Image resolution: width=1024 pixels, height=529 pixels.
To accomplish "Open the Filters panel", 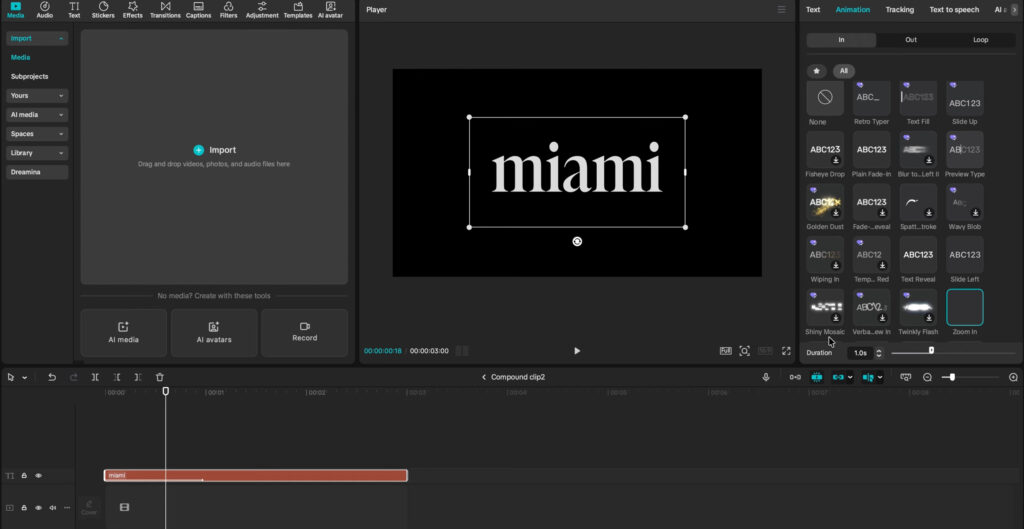I will (x=229, y=10).
